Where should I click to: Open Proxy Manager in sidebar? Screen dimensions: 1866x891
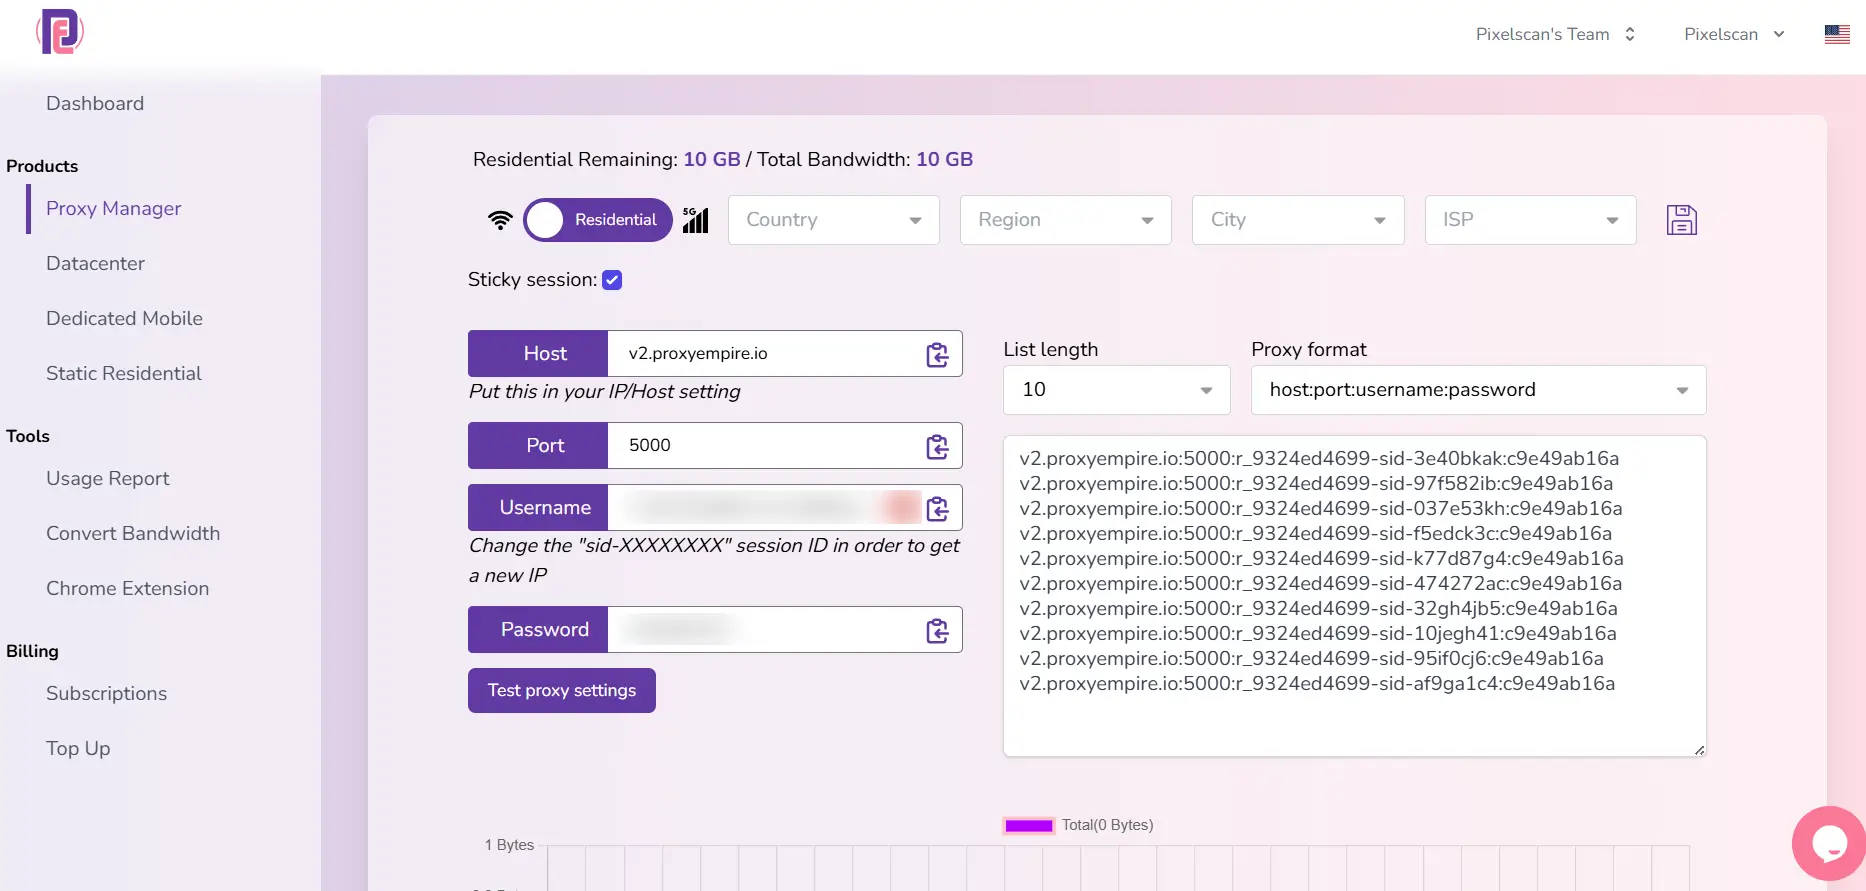click(x=114, y=208)
